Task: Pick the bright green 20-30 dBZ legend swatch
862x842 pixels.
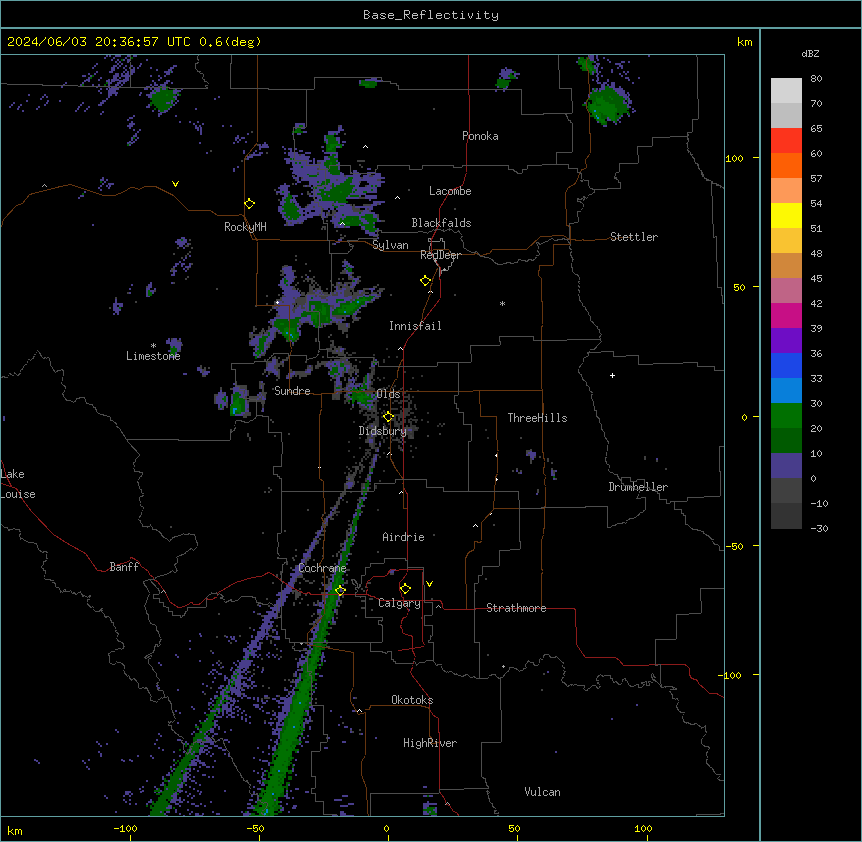Action: click(x=786, y=416)
